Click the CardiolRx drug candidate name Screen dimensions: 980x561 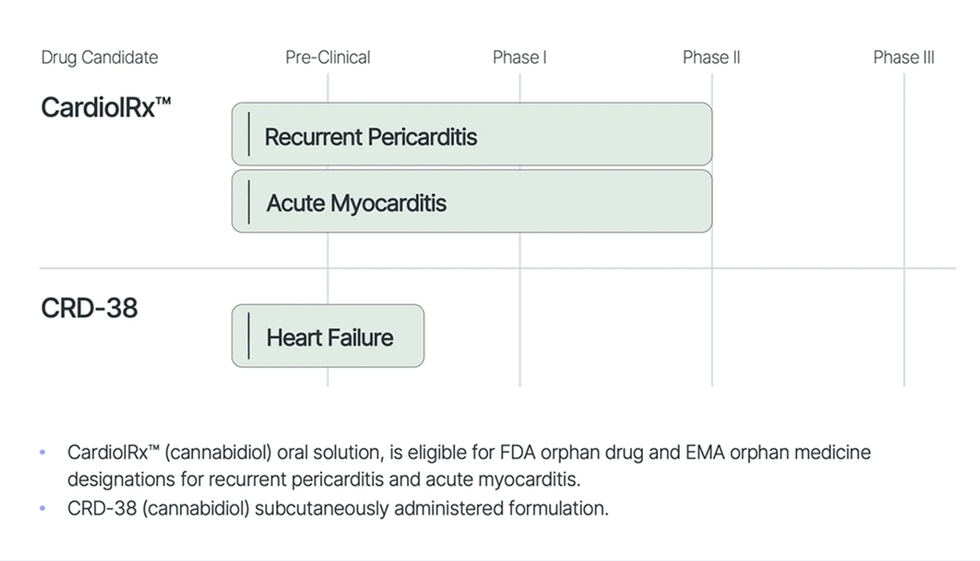point(98,107)
